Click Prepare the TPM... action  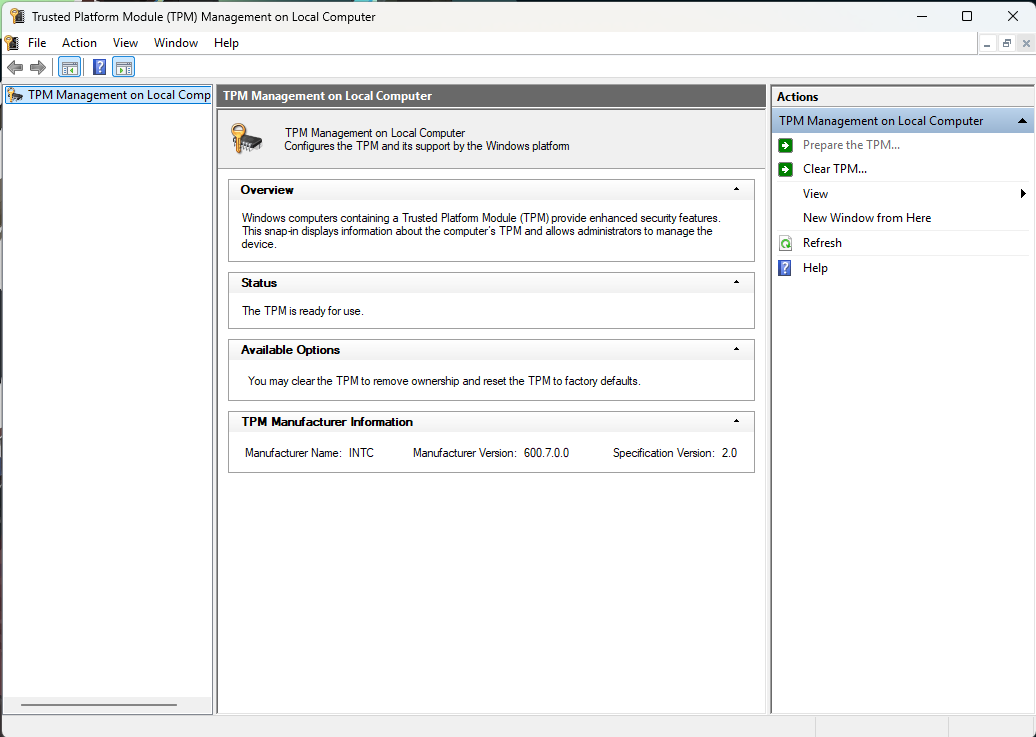pos(851,145)
